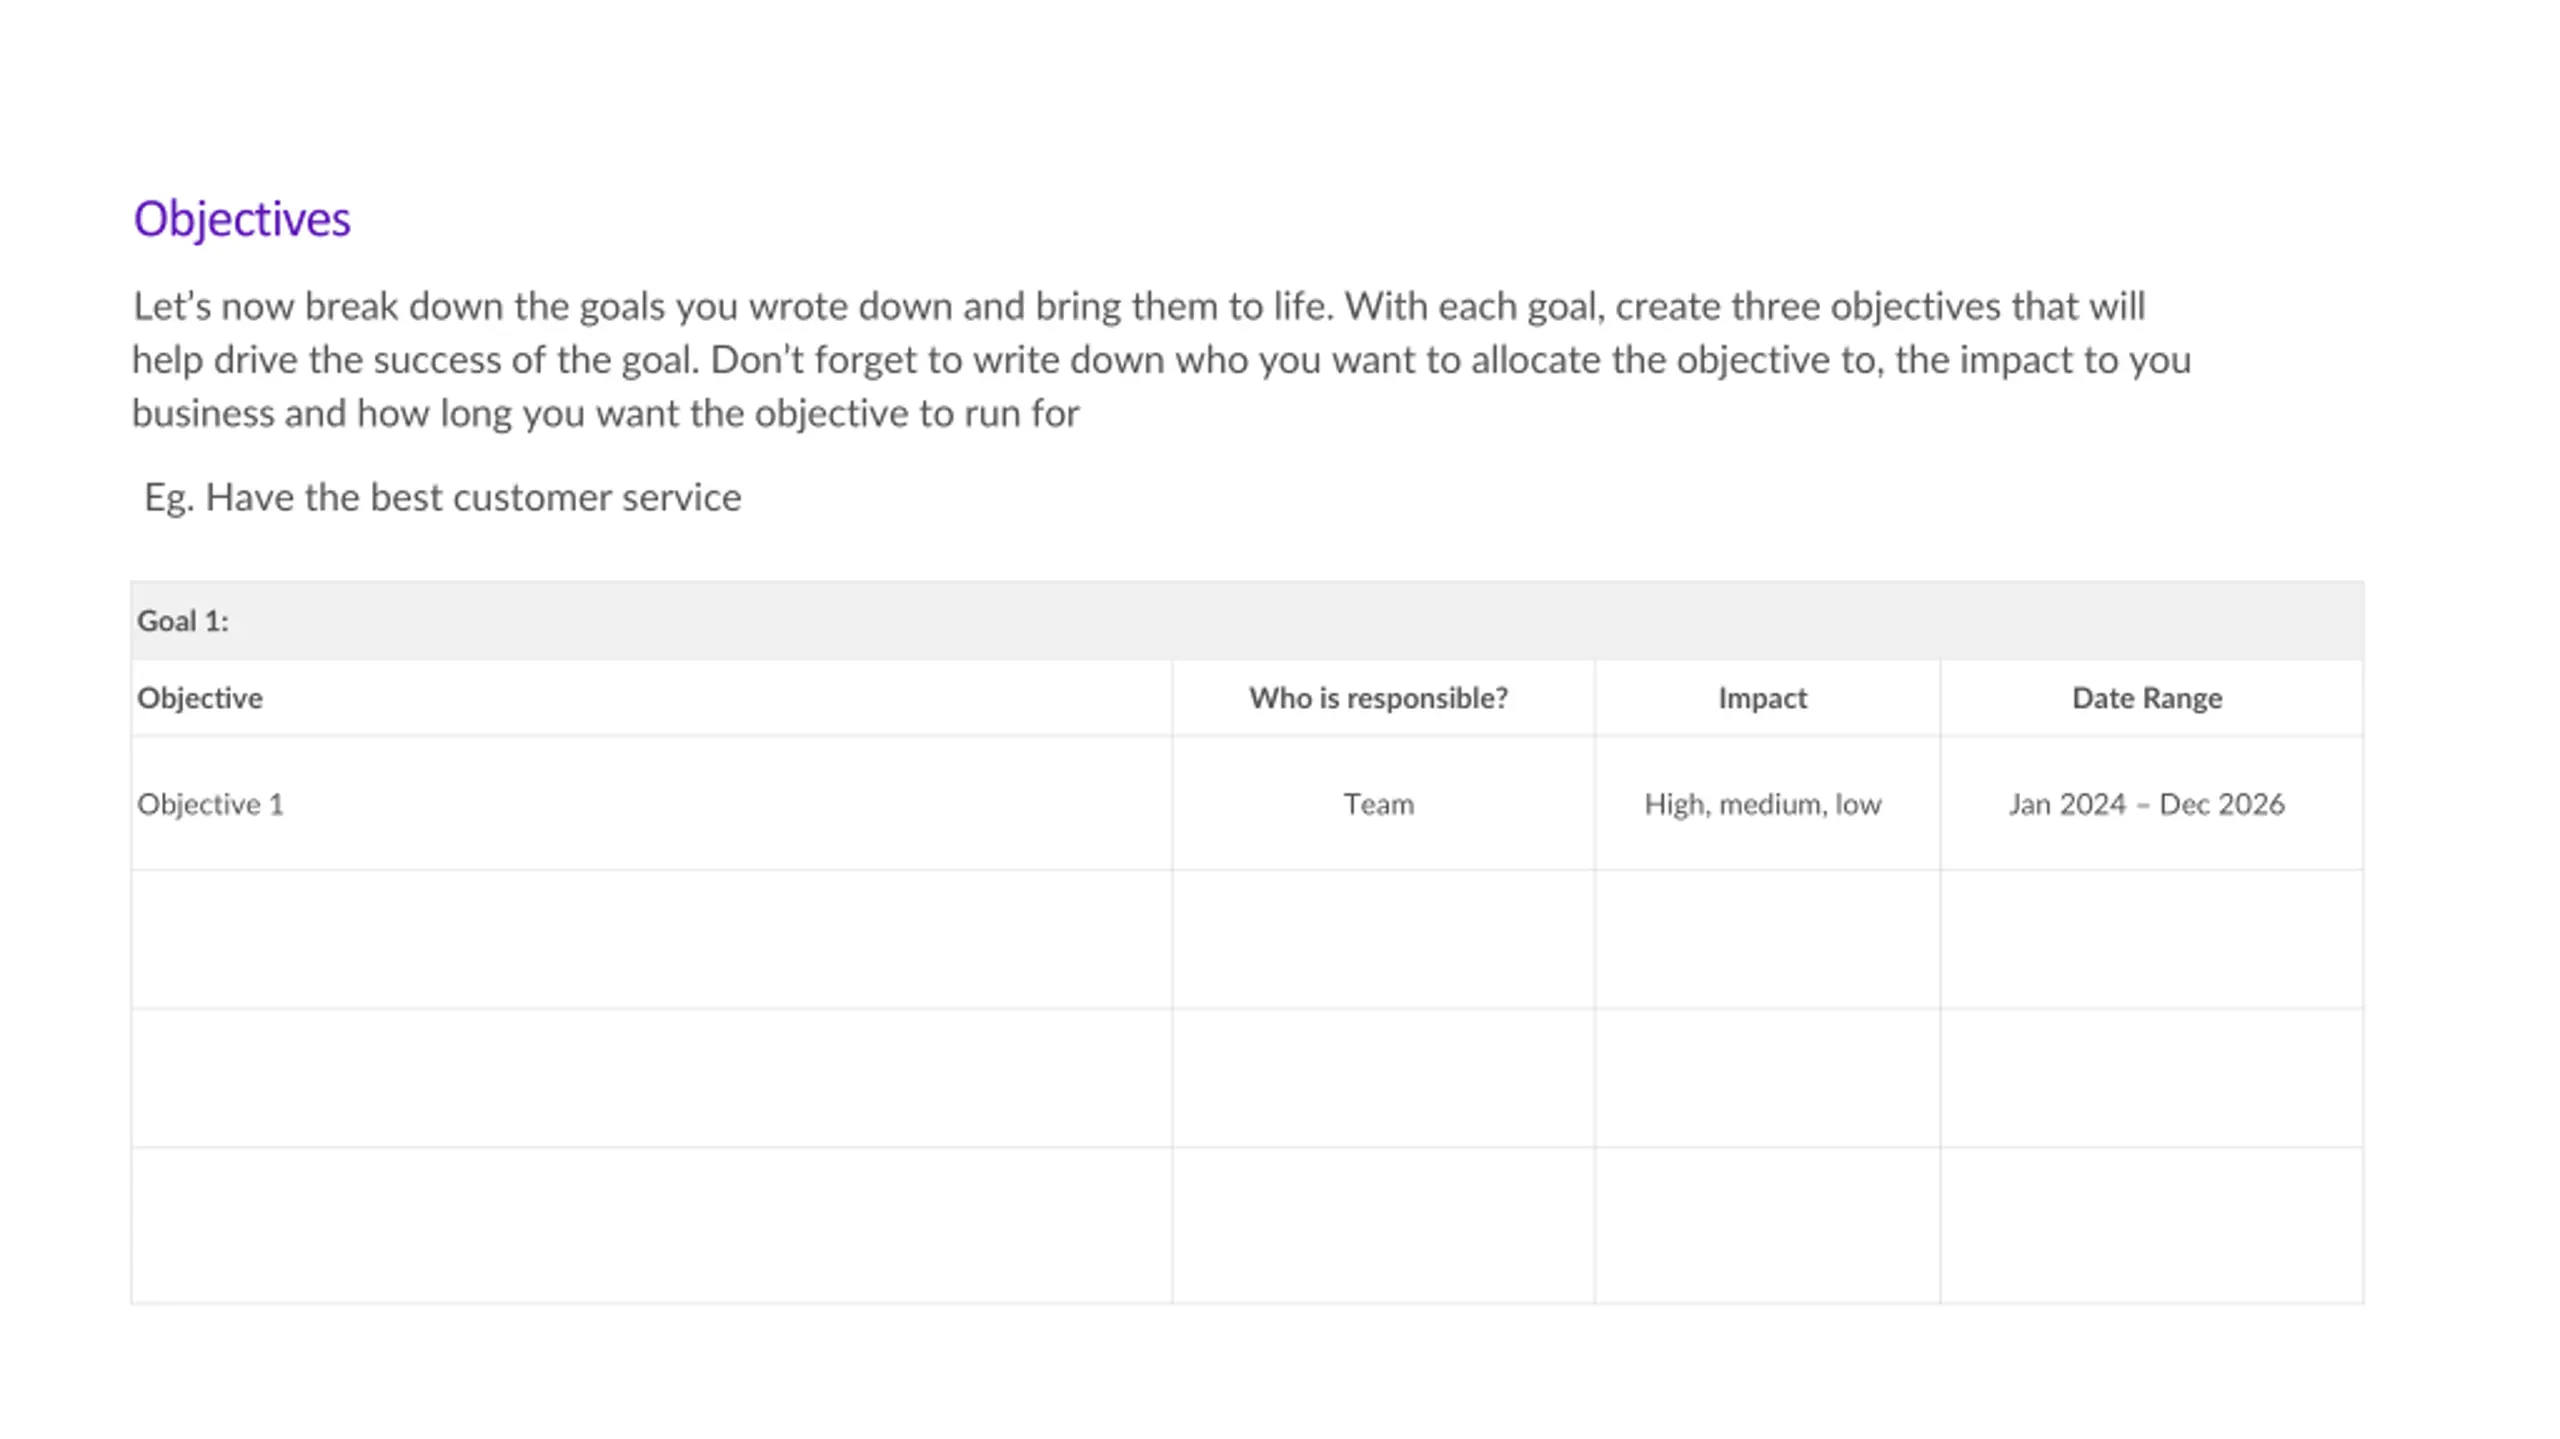Select the Objective 1 cell
Image resolution: width=2560 pixels, height=1439 pixels.
pyautogui.click(x=651, y=804)
